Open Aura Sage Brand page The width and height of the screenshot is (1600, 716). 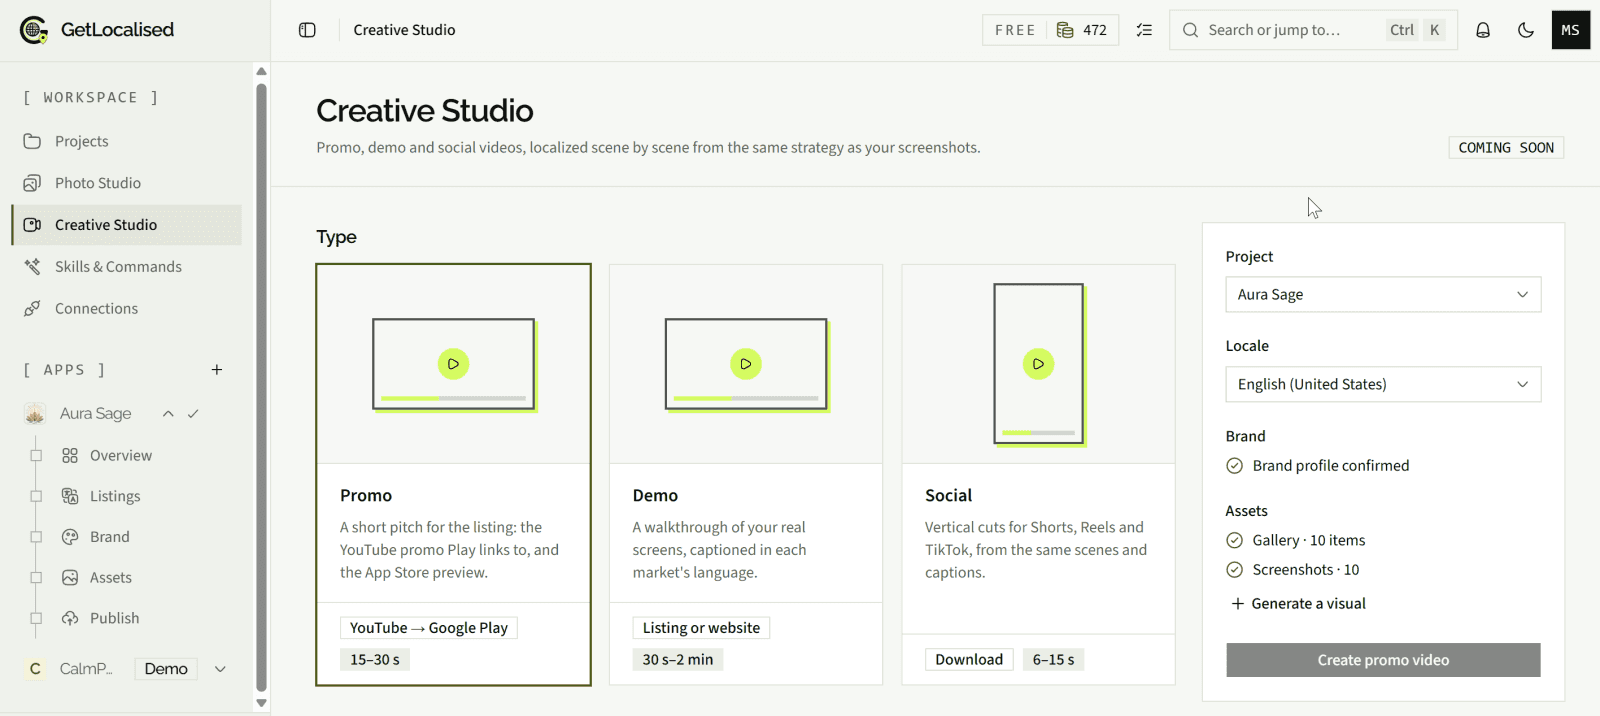click(110, 537)
